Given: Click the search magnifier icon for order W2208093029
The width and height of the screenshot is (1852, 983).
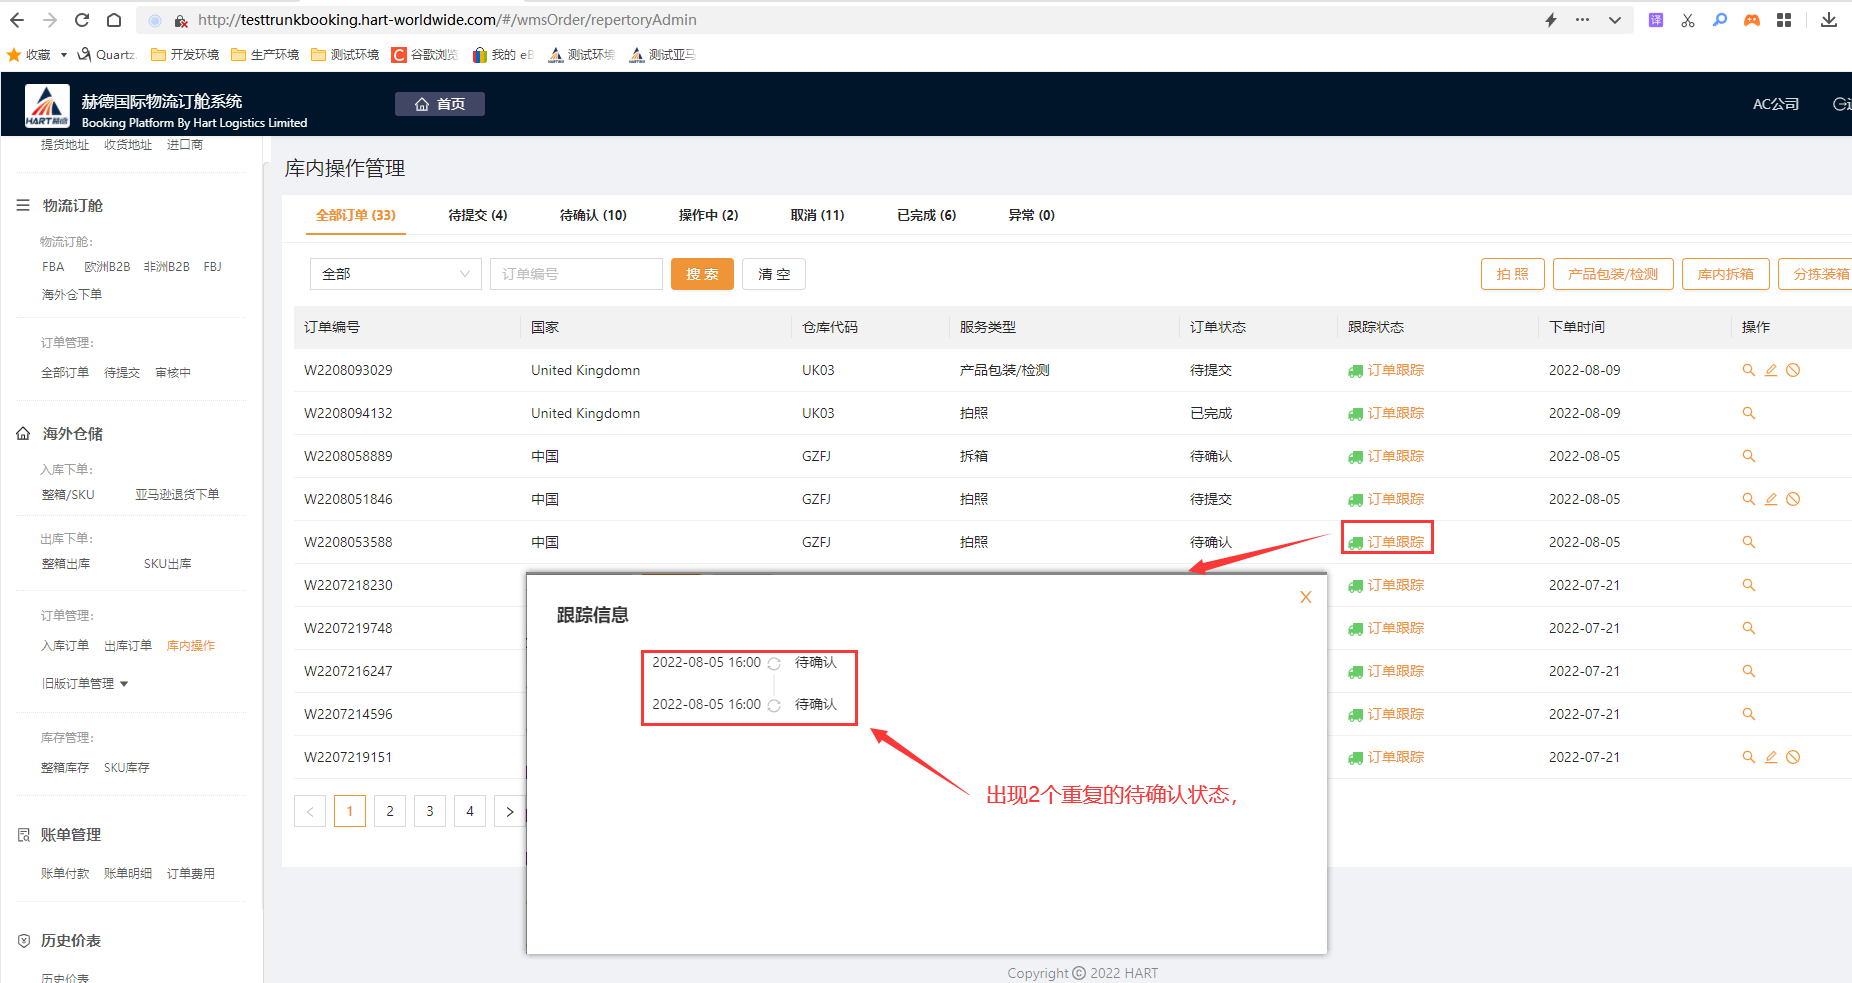Looking at the screenshot, I should [1748, 370].
